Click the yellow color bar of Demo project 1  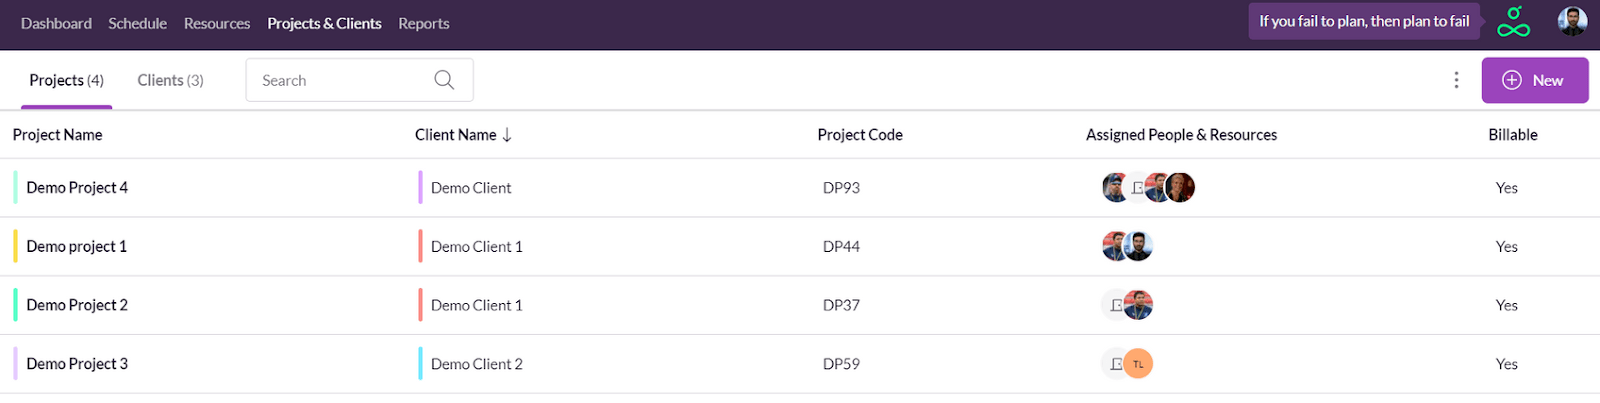pos(15,246)
